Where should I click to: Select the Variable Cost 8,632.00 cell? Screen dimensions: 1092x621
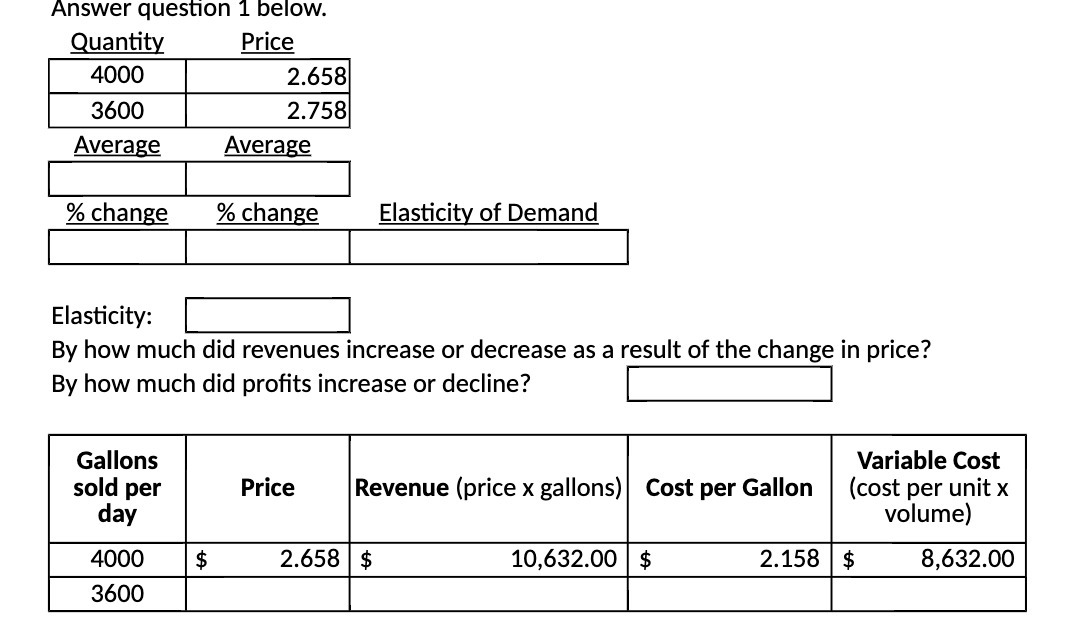coord(928,559)
